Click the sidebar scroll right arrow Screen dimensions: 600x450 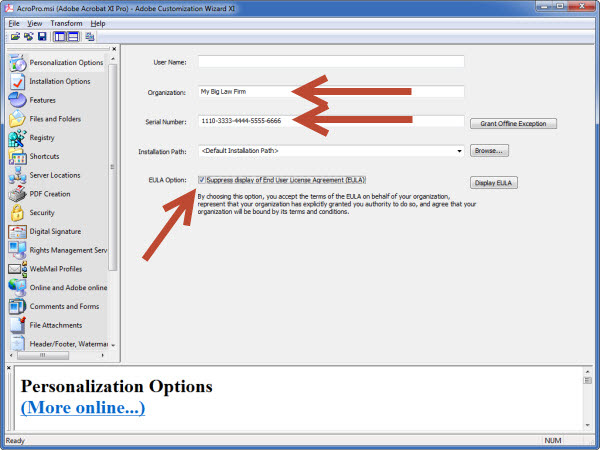click(103, 355)
